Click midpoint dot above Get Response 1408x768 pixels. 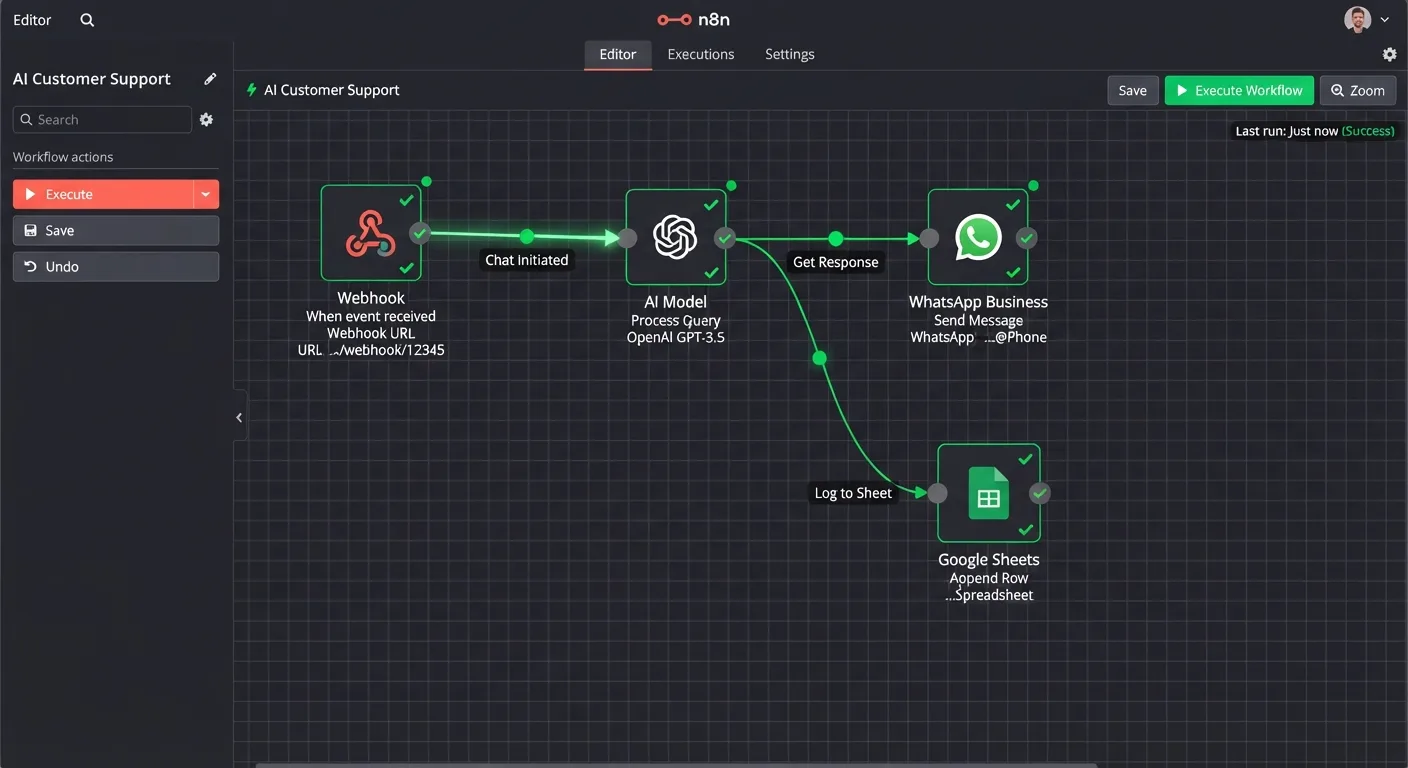point(836,238)
